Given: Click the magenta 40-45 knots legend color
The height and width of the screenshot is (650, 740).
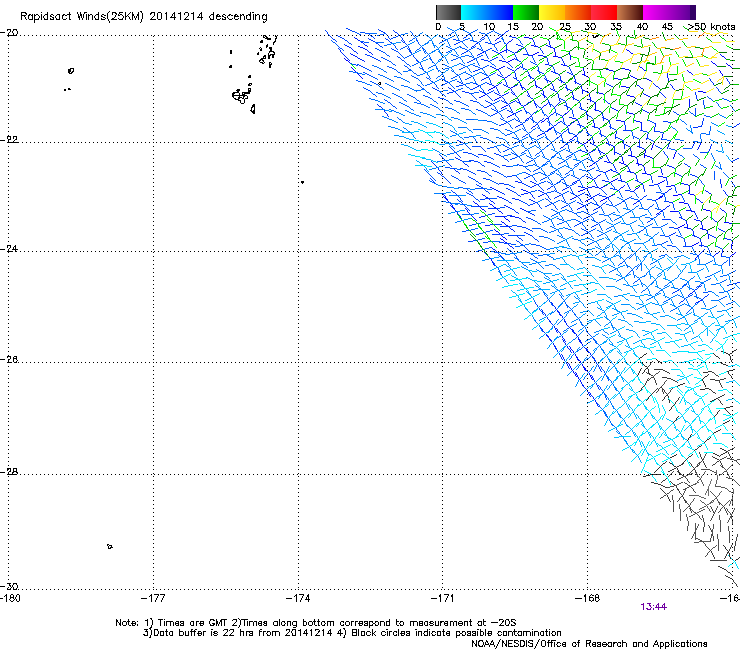Looking at the screenshot, I should tap(656, 12).
